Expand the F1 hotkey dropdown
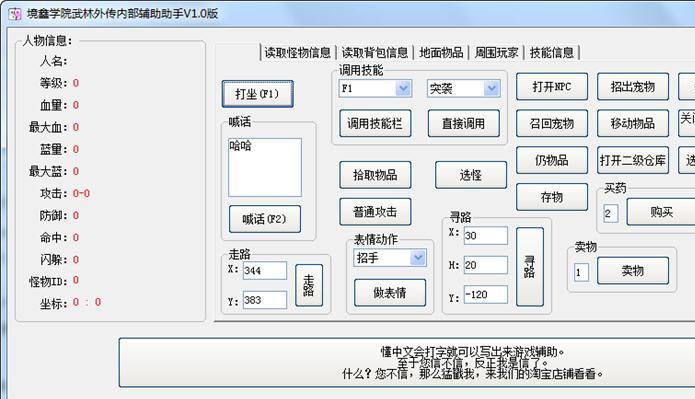This screenshot has width=695, height=399. coord(403,88)
